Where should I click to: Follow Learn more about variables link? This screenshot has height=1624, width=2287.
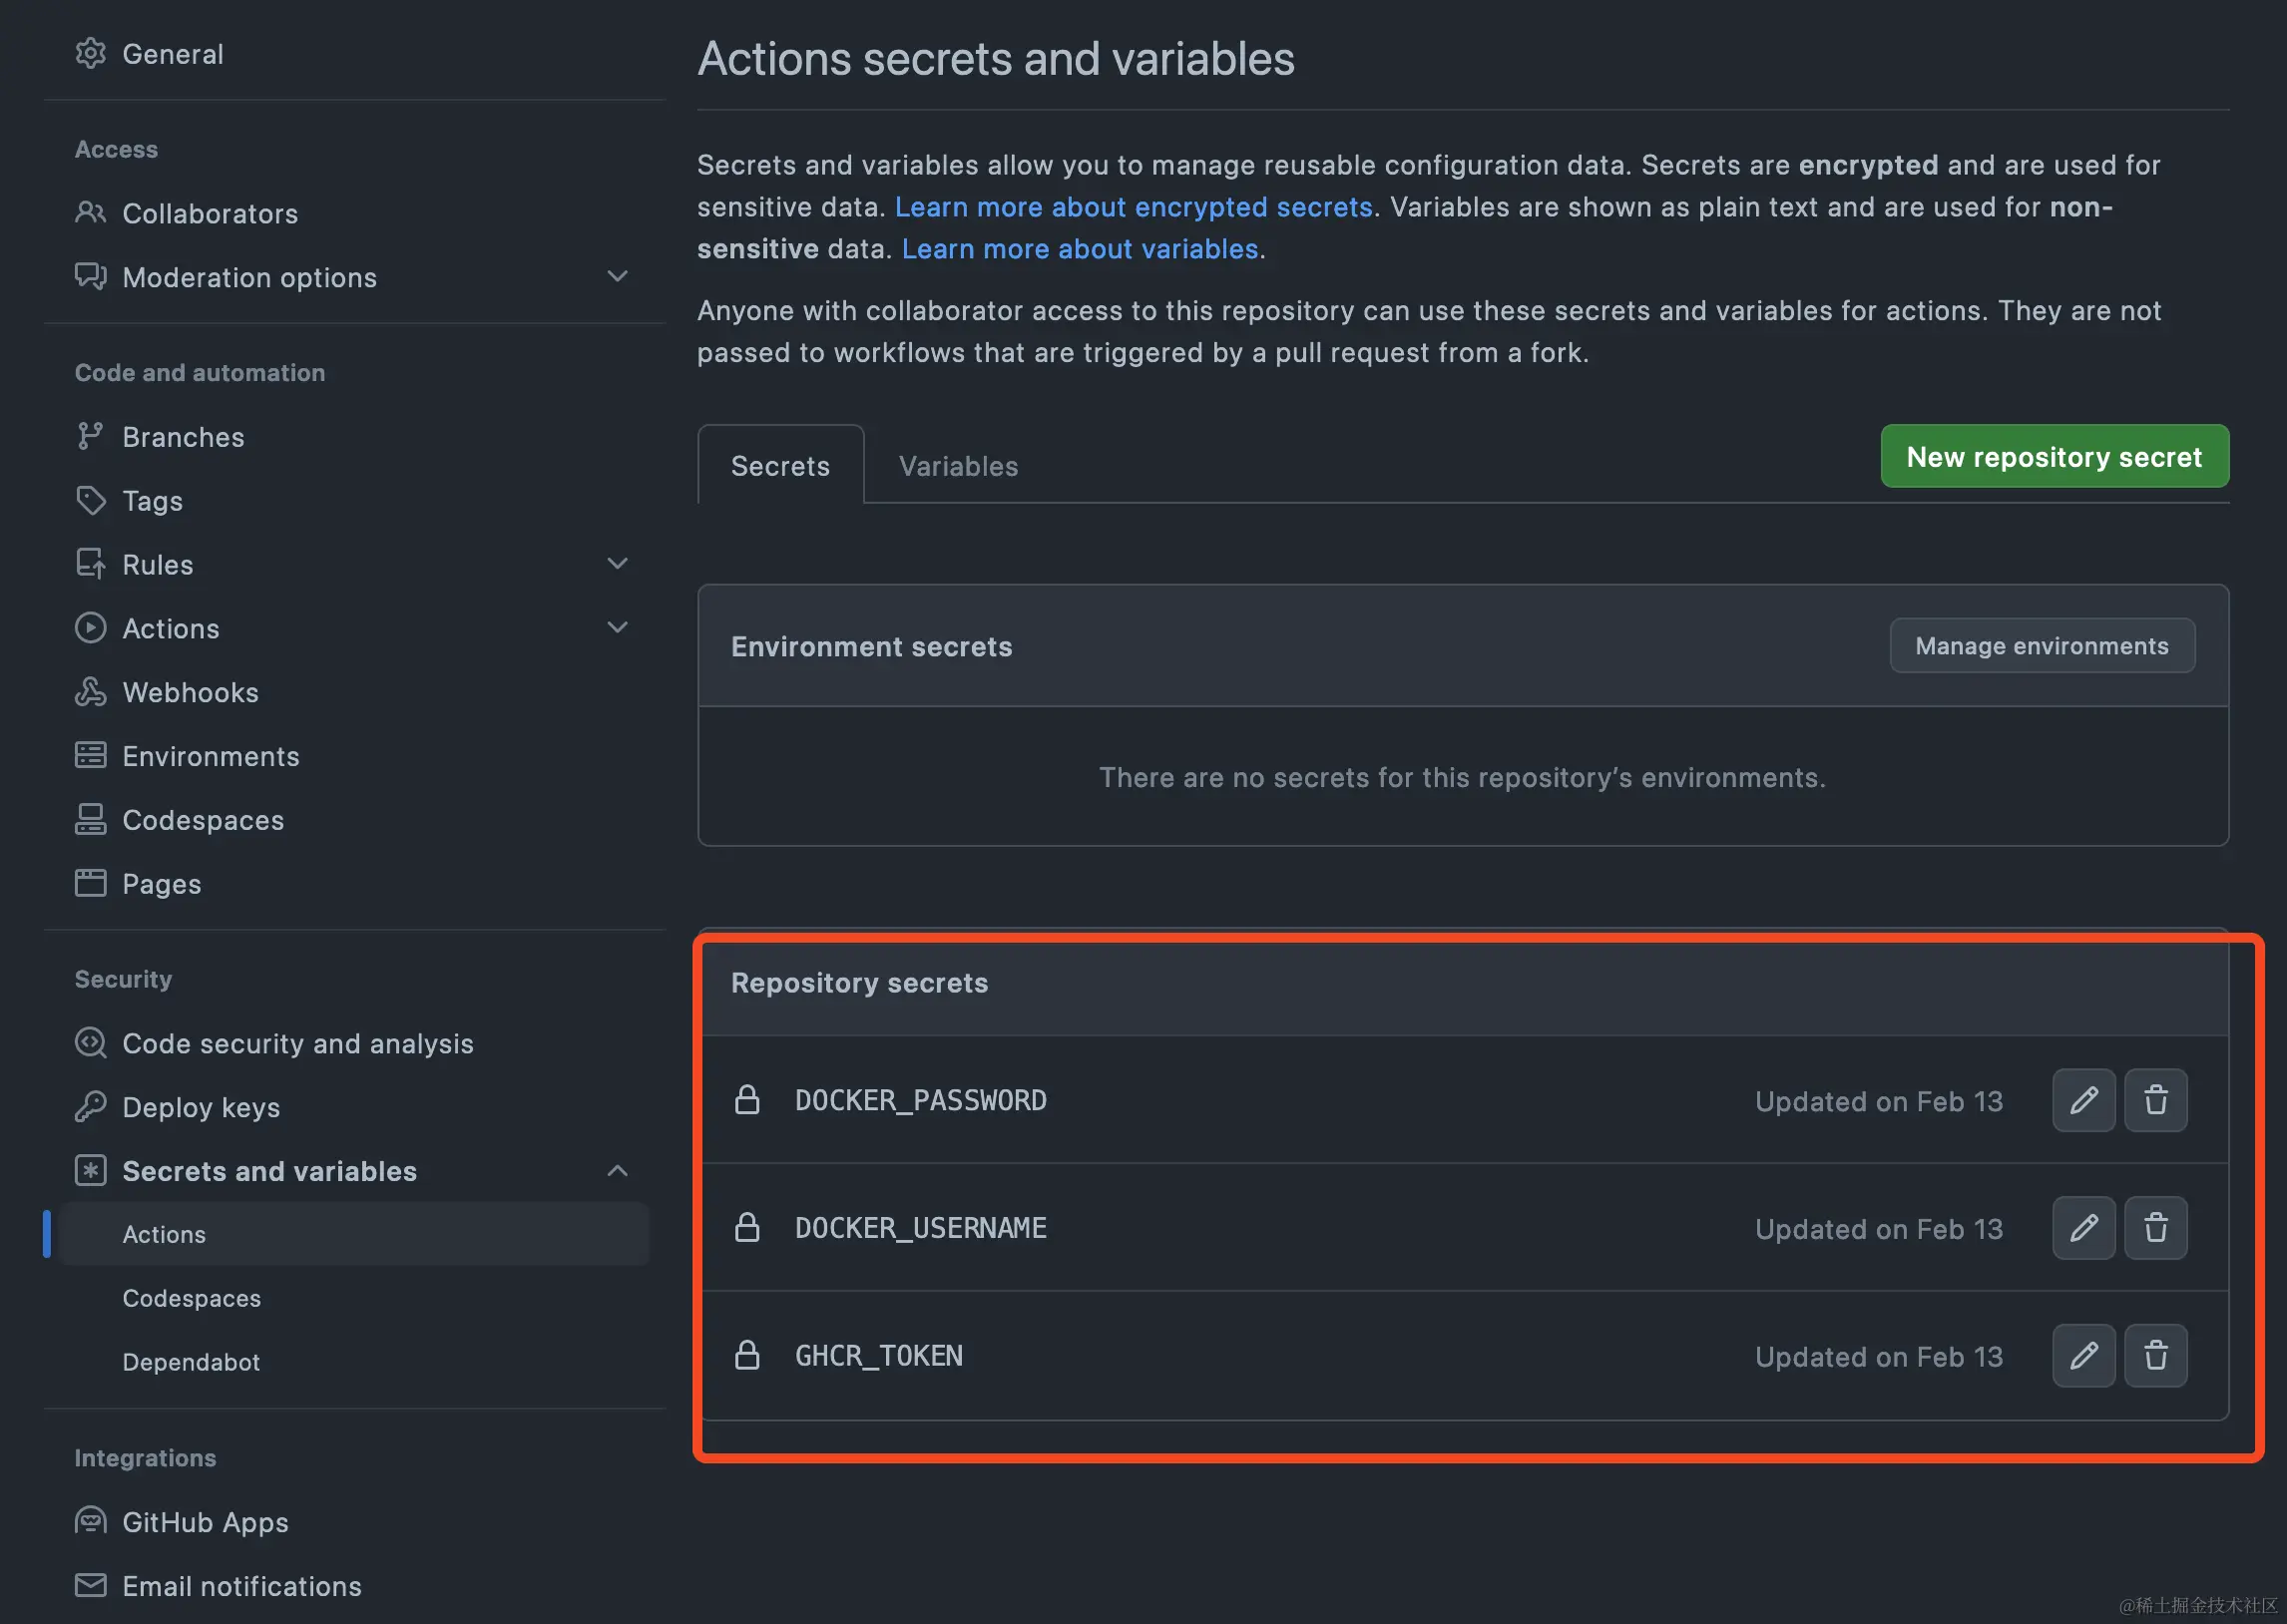coord(1079,249)
